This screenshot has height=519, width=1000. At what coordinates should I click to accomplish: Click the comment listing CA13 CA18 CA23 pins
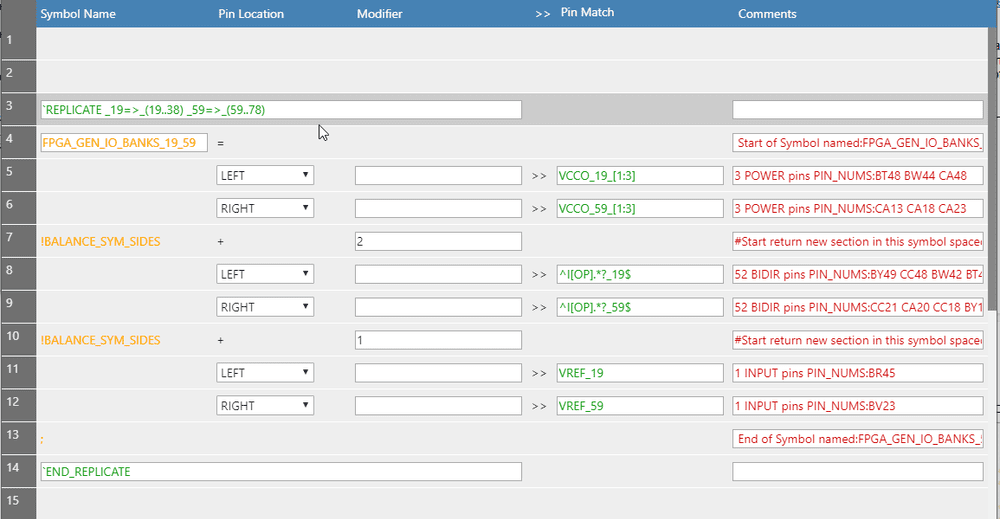coord(858,208)
